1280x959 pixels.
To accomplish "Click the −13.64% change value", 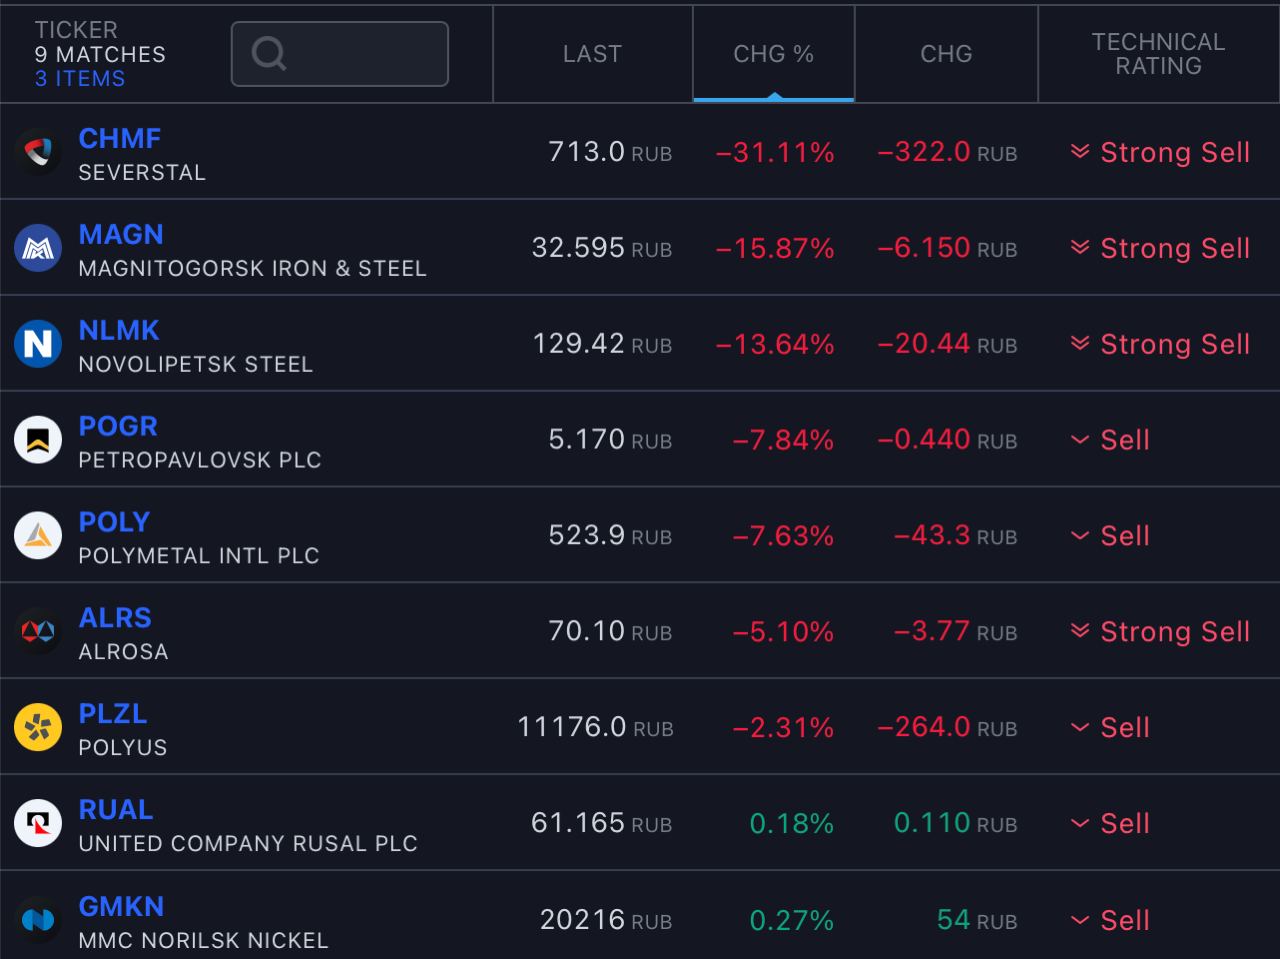I will click(775, 344).
